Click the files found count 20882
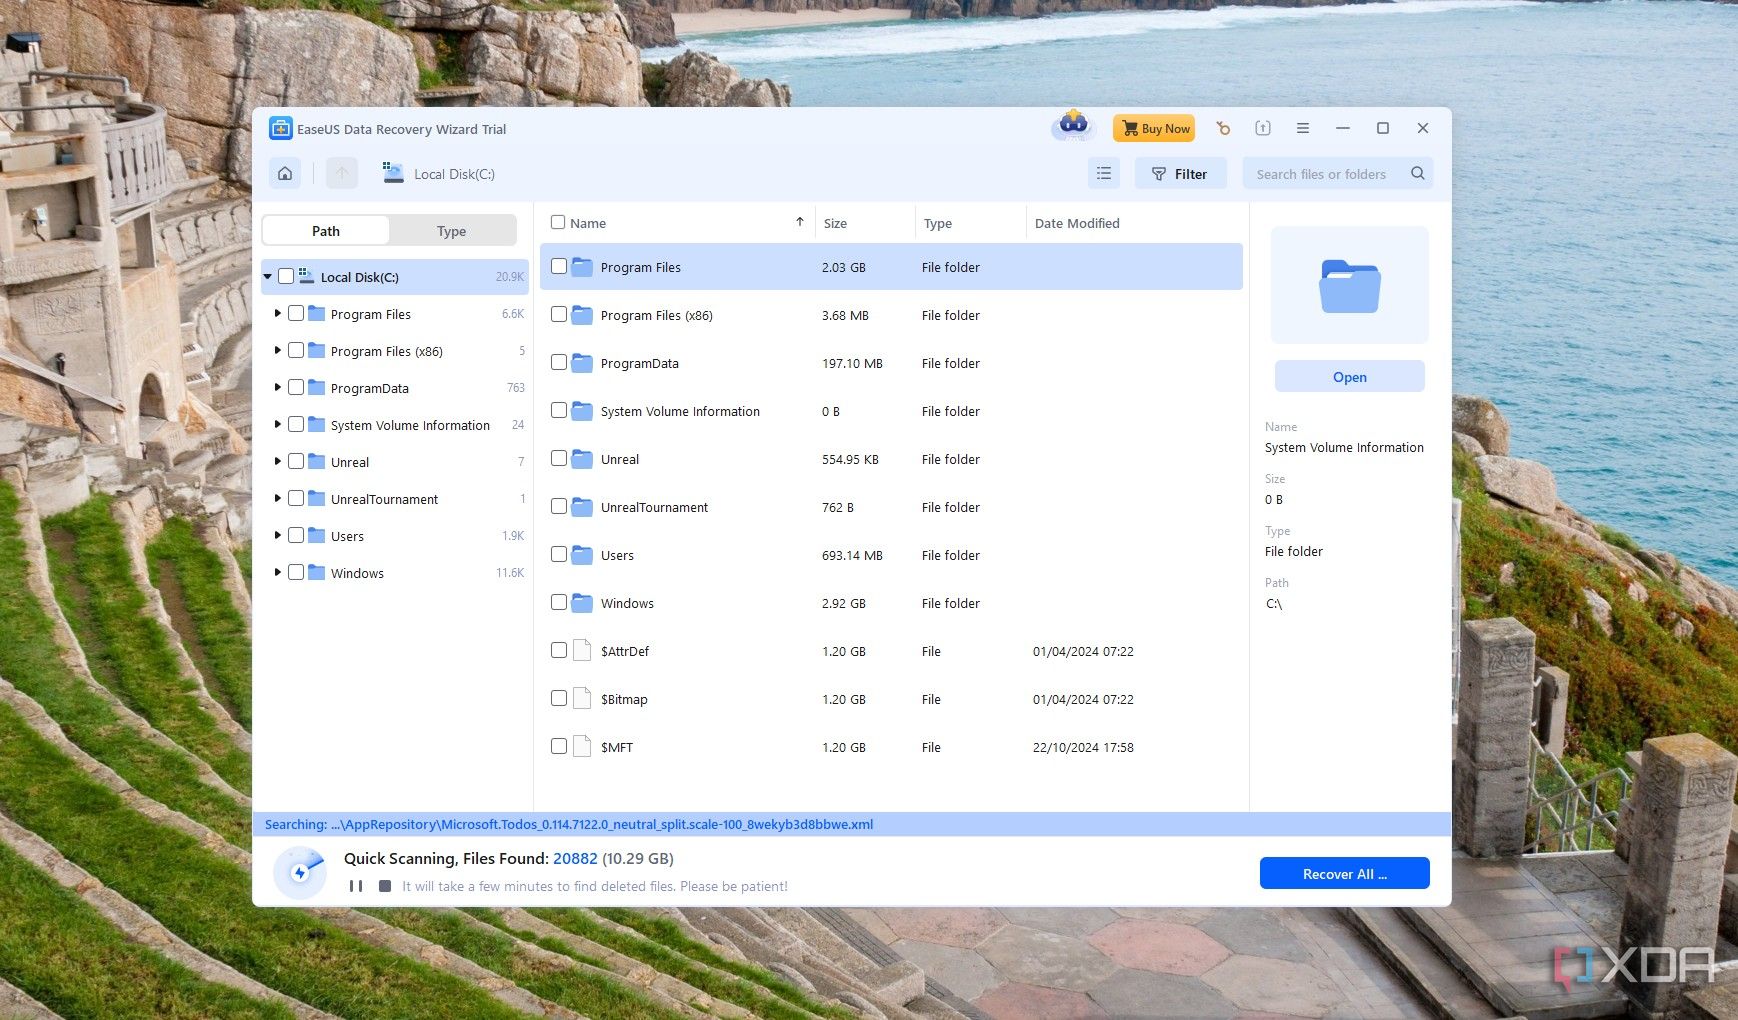 575,858
